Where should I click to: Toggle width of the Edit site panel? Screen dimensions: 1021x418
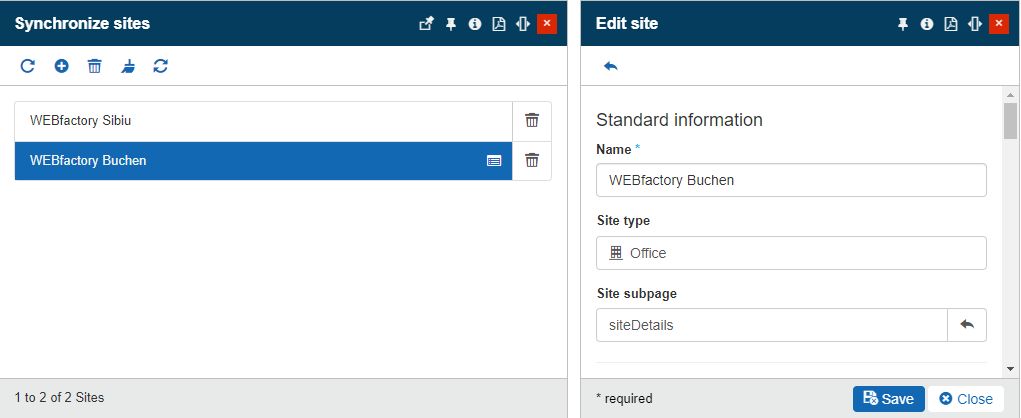974,24
